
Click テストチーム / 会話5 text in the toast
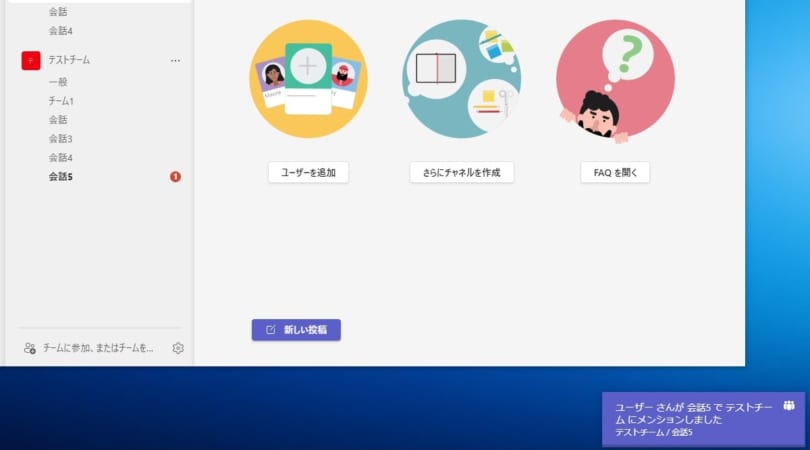(653, 432)
